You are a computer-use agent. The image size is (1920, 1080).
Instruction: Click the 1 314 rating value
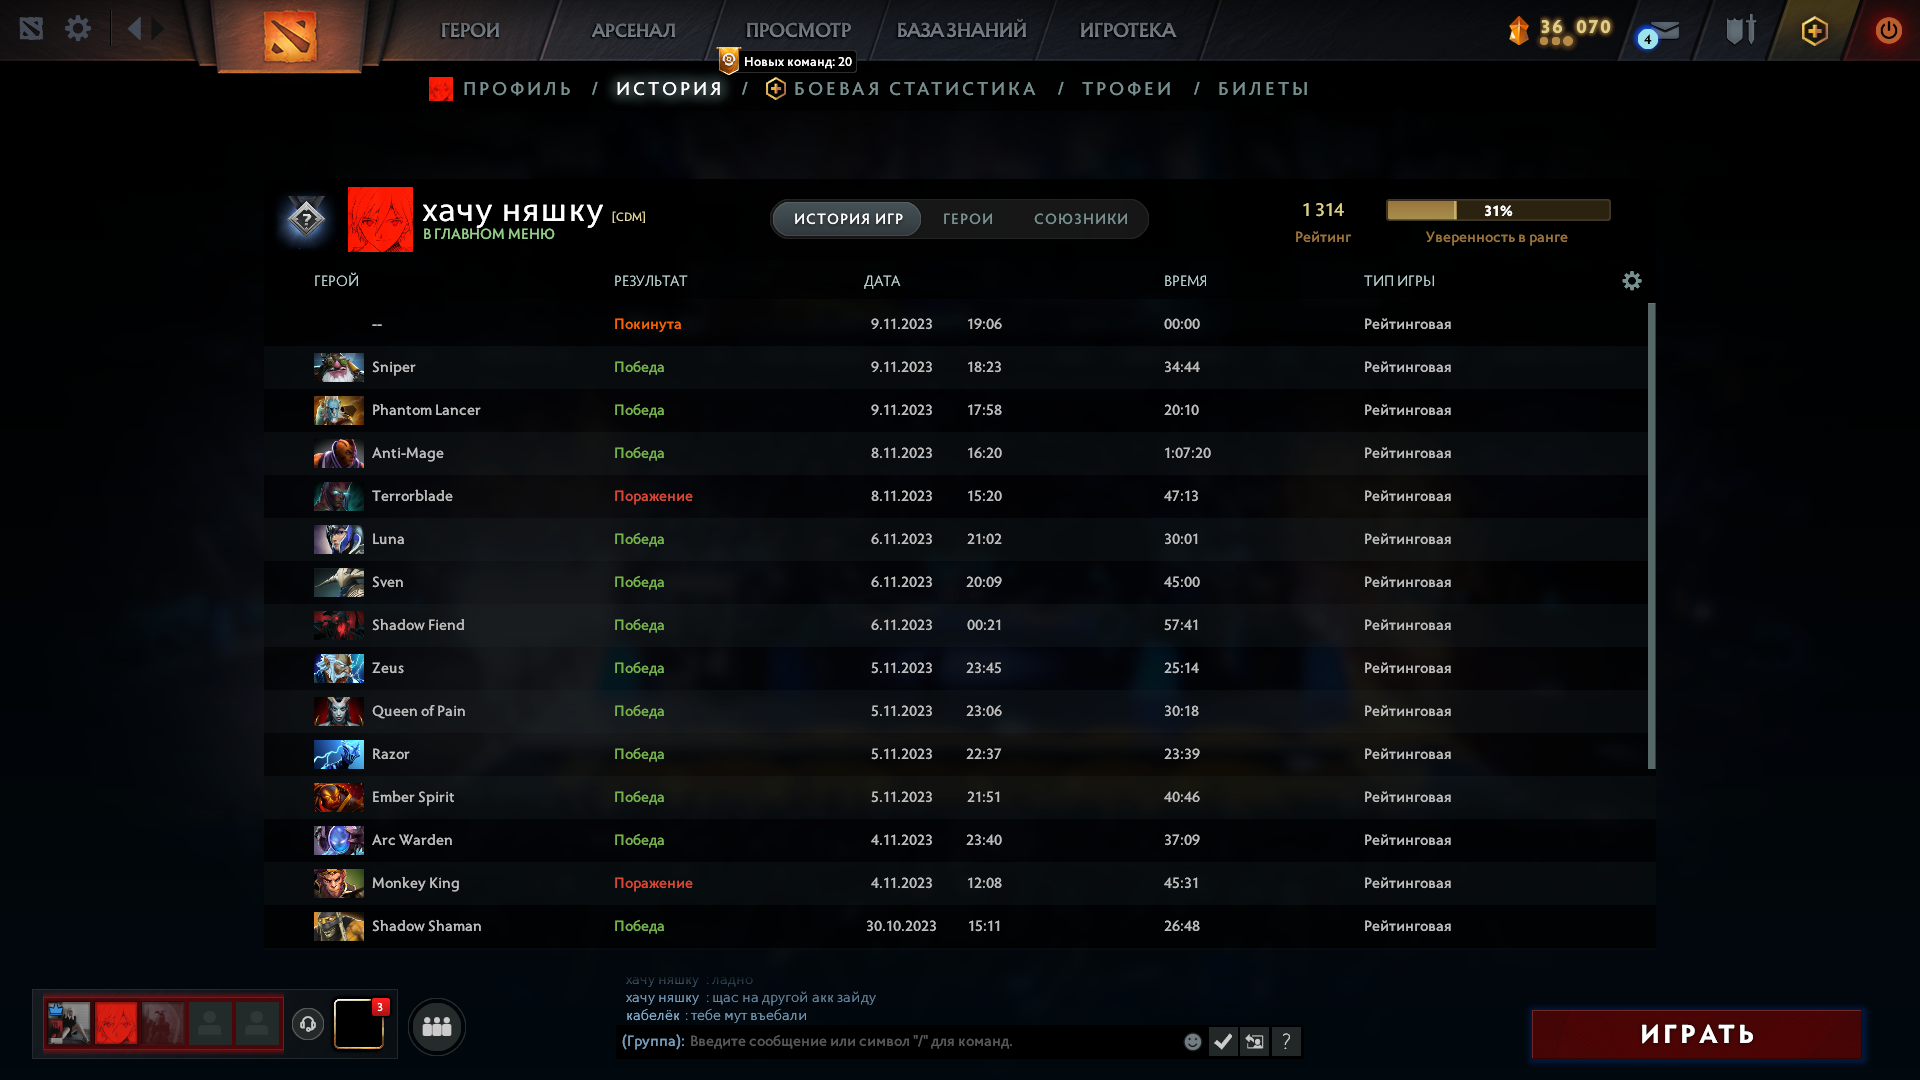pyautogui.click(x=1323, y=210)
